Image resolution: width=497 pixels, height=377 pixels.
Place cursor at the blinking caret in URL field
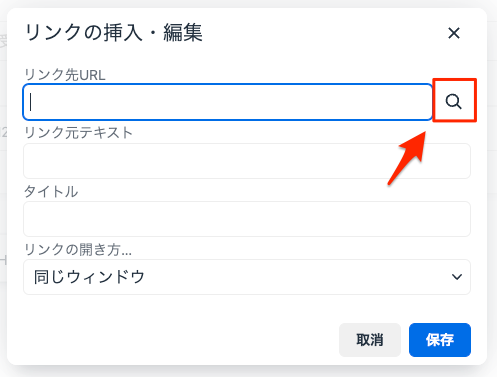31,102
